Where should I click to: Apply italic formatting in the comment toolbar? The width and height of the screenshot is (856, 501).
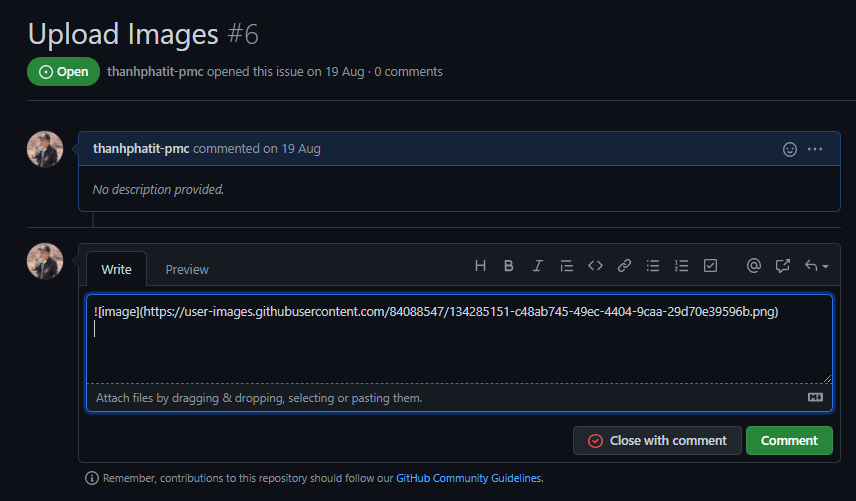pos(538,266)
